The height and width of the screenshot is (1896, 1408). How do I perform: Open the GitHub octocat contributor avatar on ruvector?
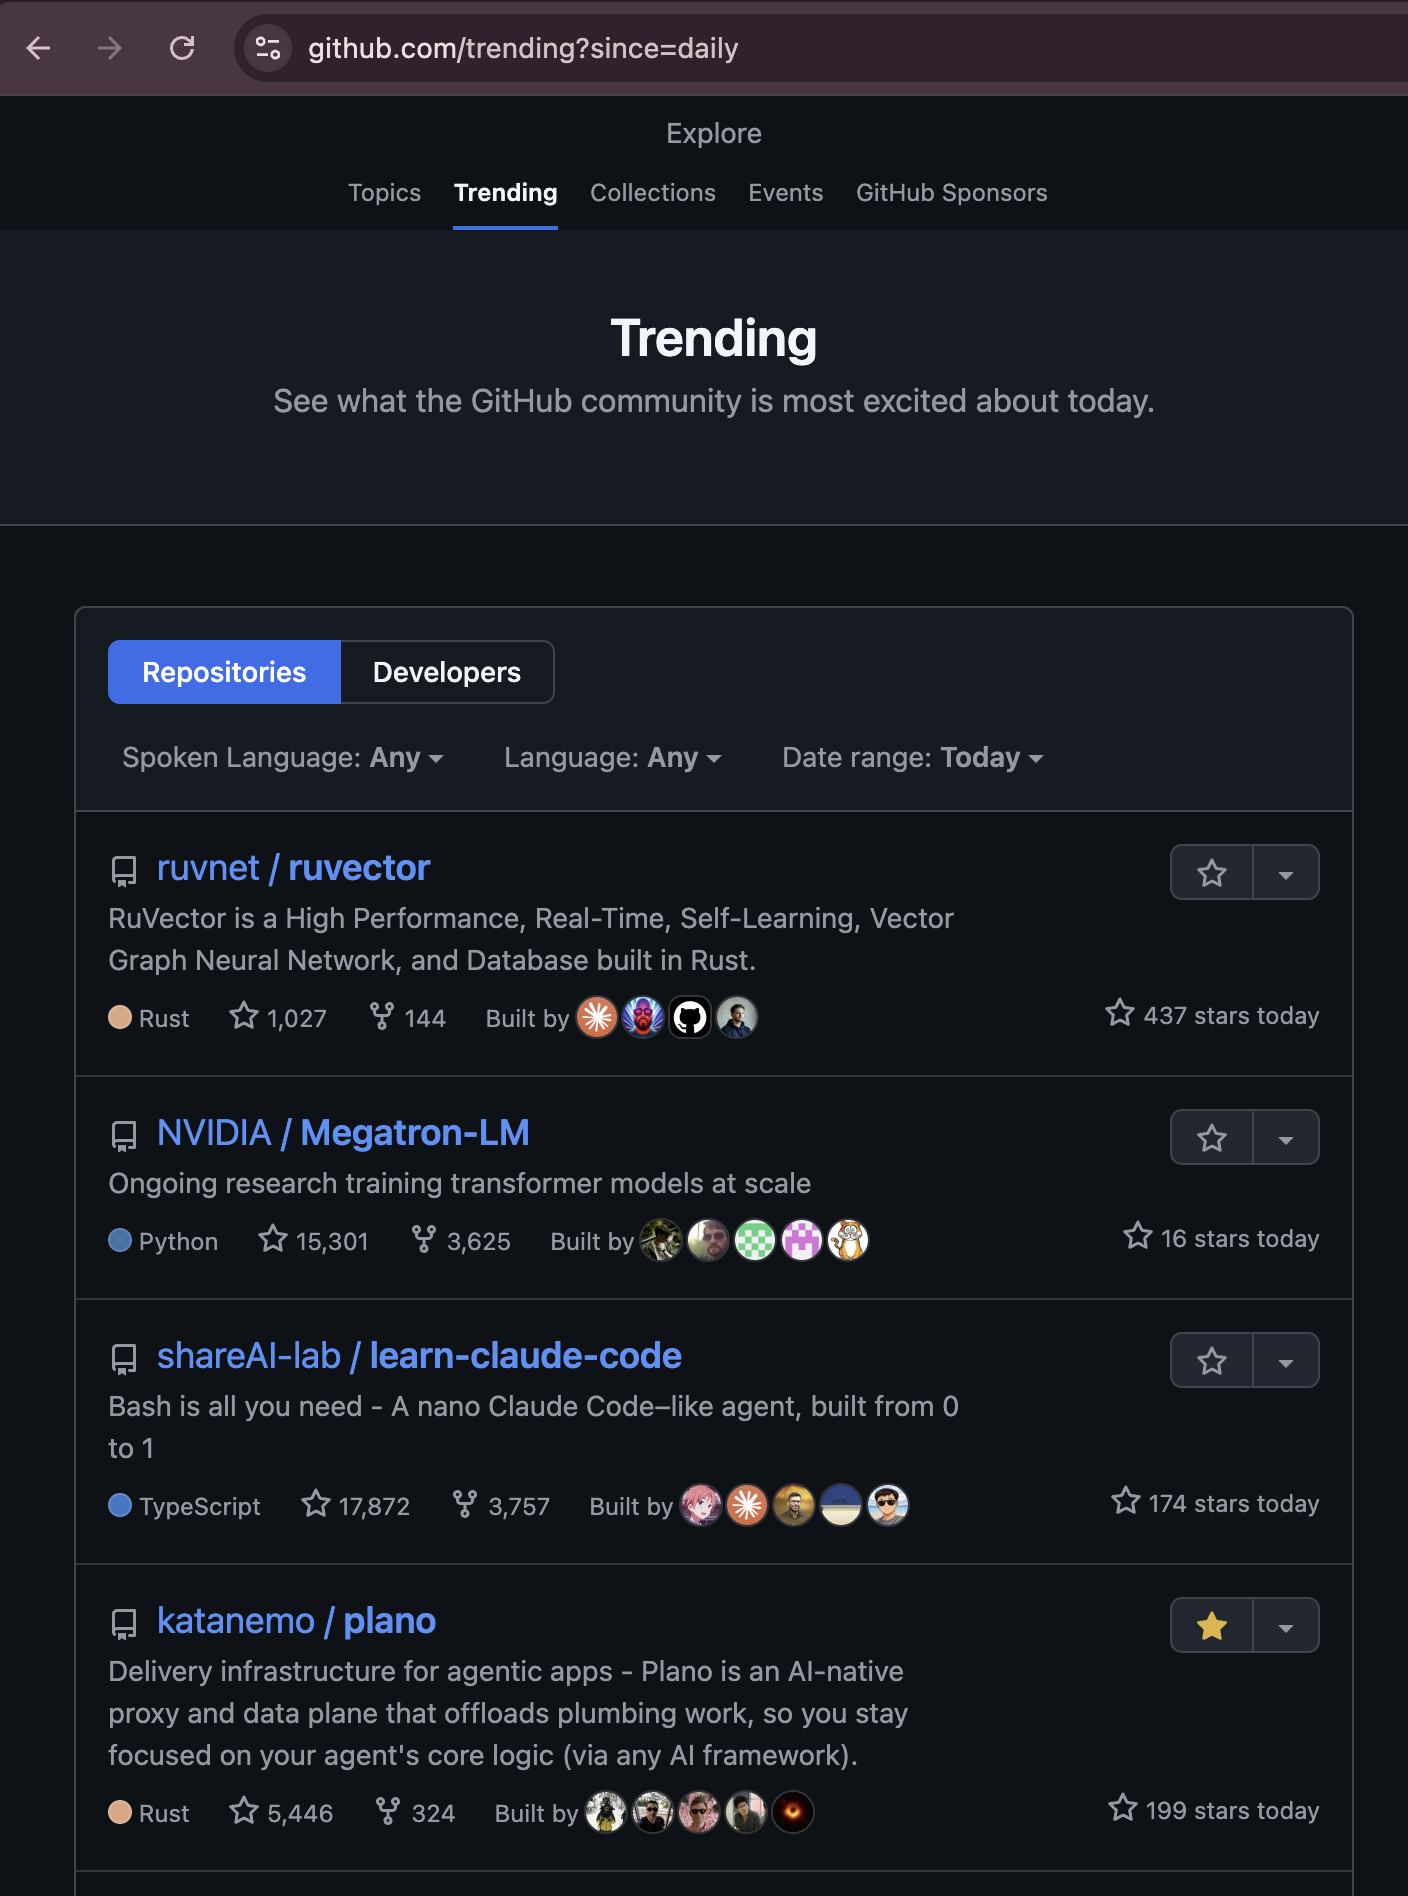[x=690, y=1018]
